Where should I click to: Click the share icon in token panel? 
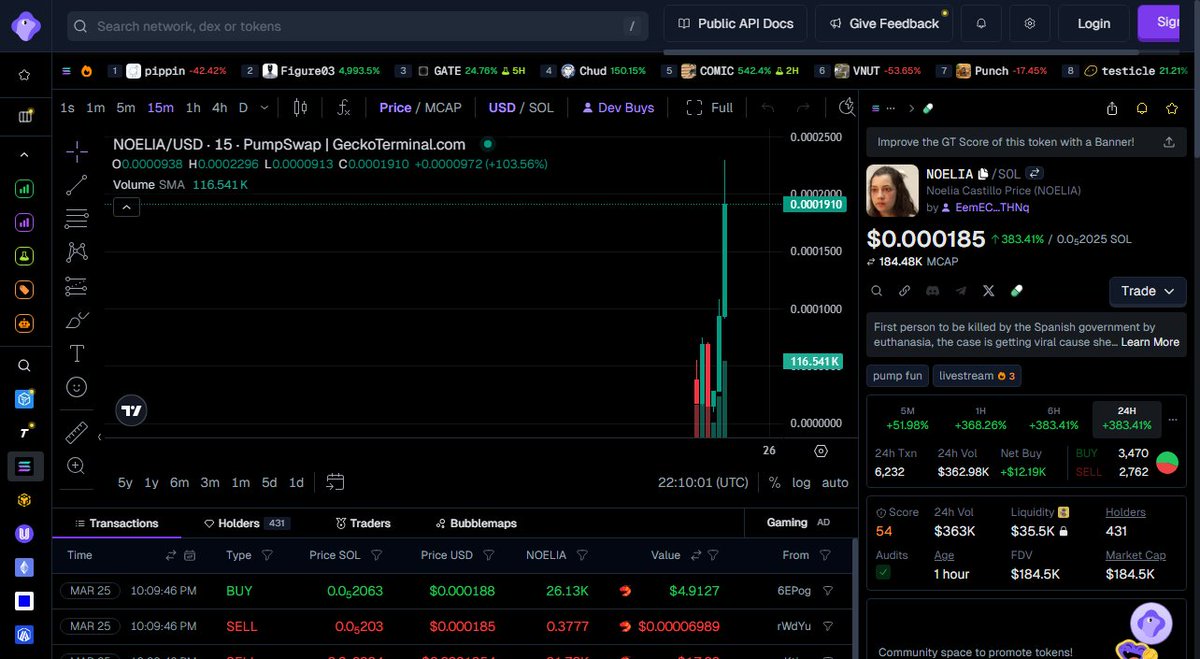1112,108
